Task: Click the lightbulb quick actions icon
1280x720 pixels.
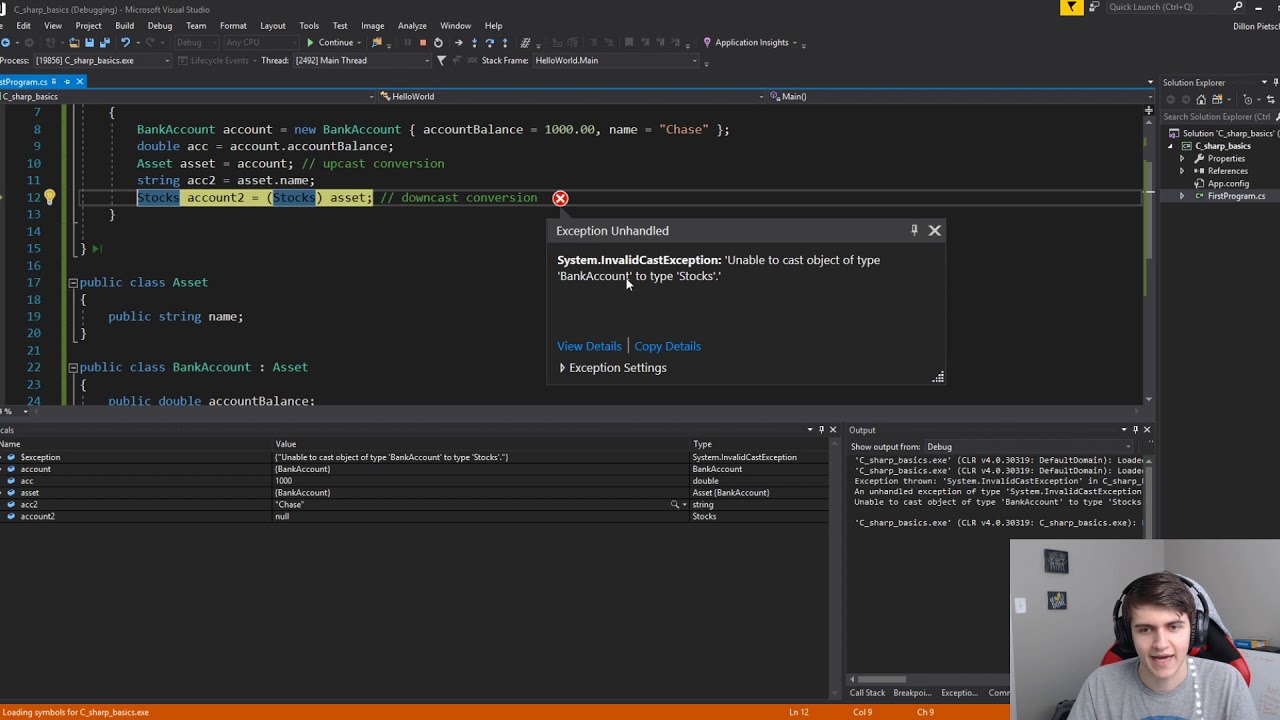Action: point(49,198)
